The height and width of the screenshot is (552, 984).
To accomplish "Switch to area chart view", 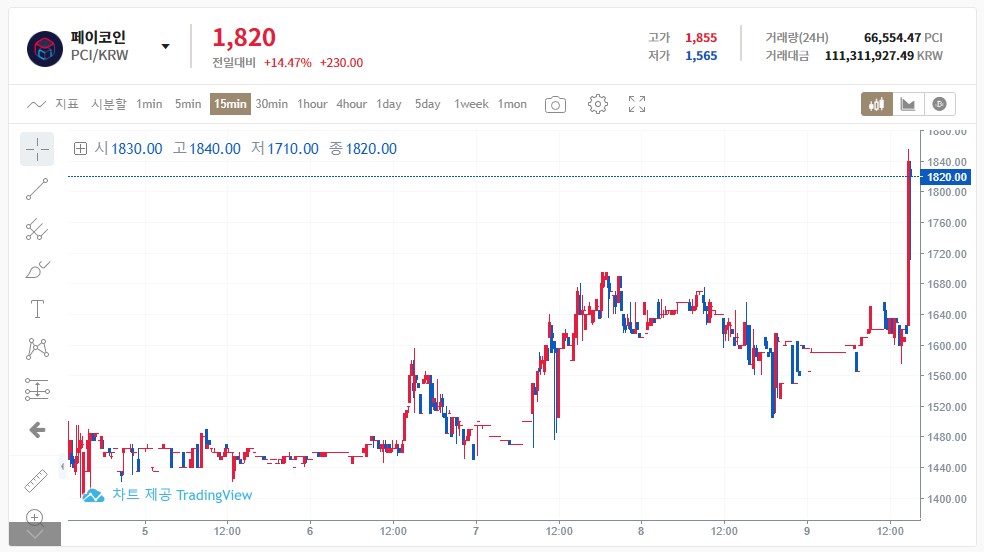I will click(x=907, y=104).
